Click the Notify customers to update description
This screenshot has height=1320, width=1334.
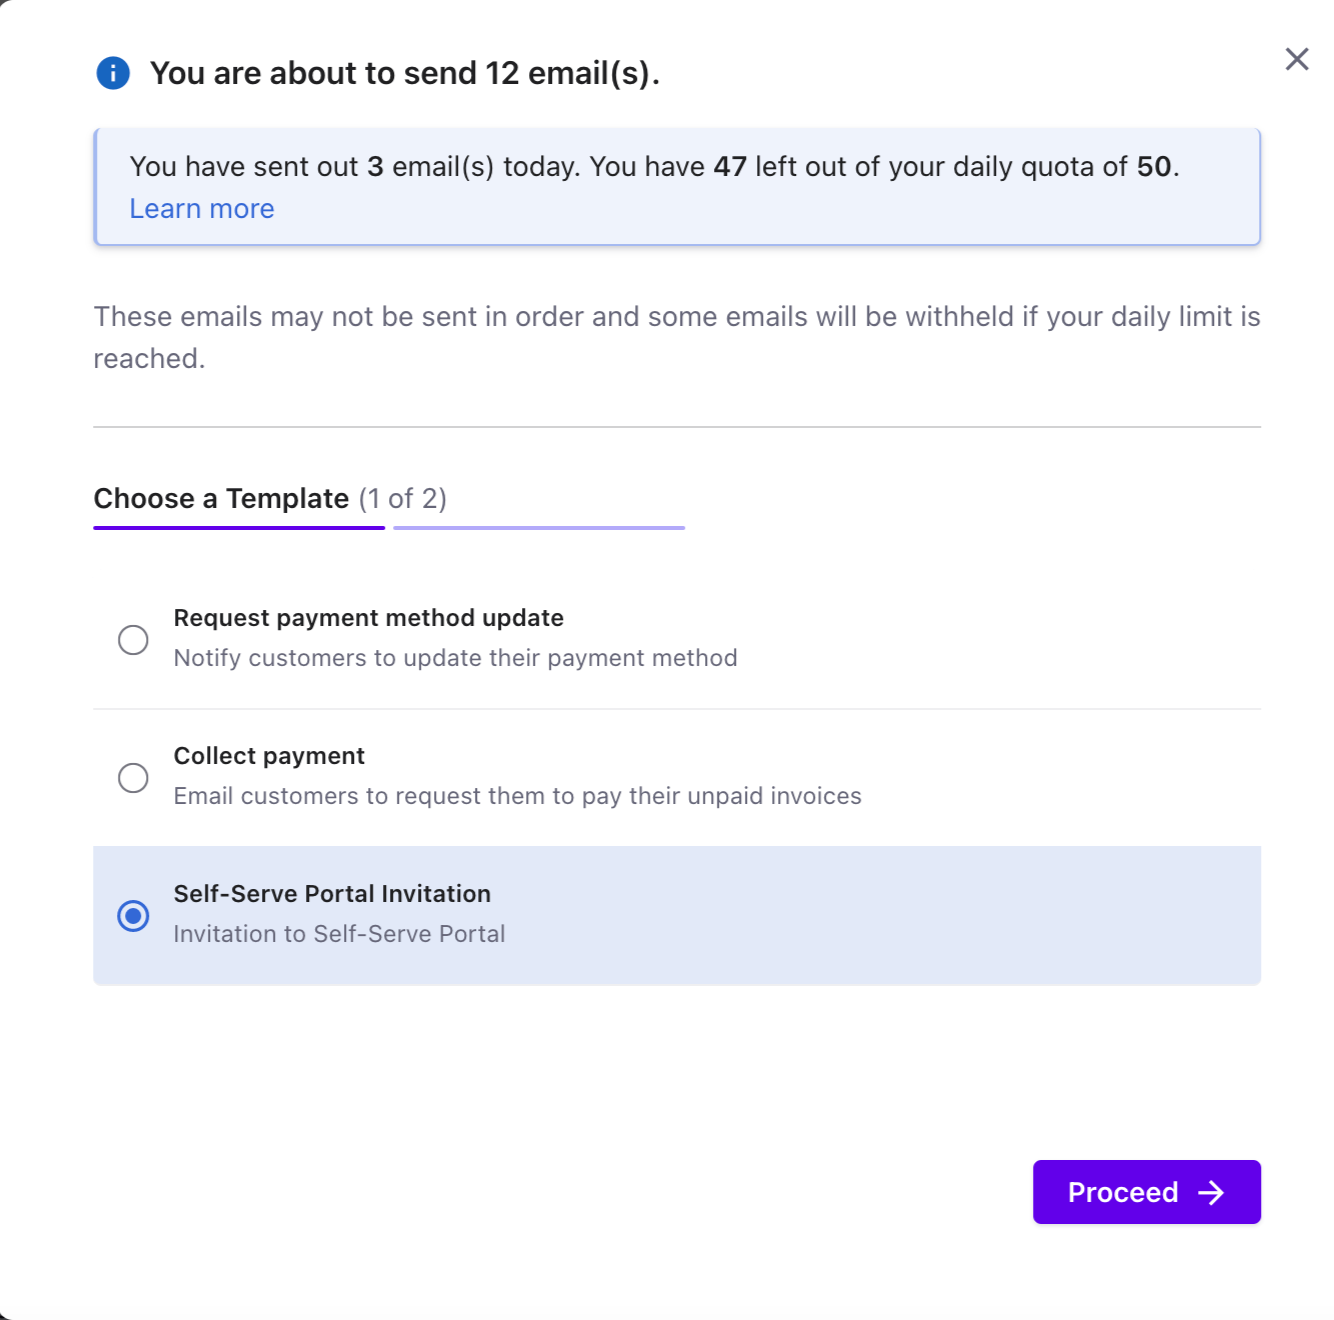coord(455,658)
